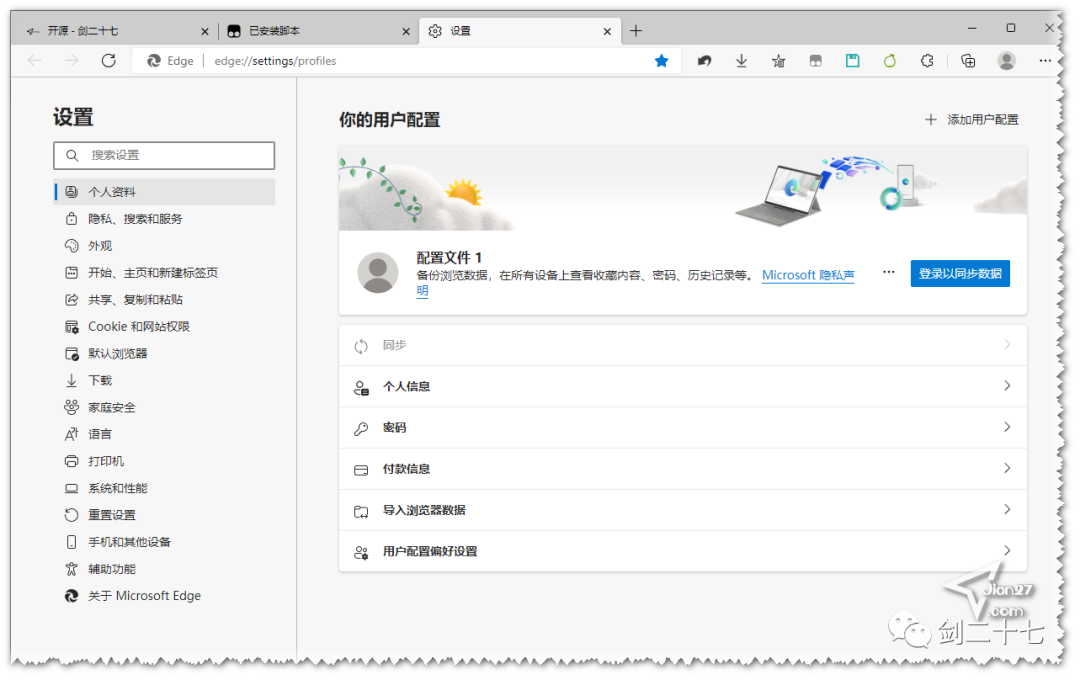
Task: Click the ellipsis next to 配置文件 1
Action: (889, 272)
